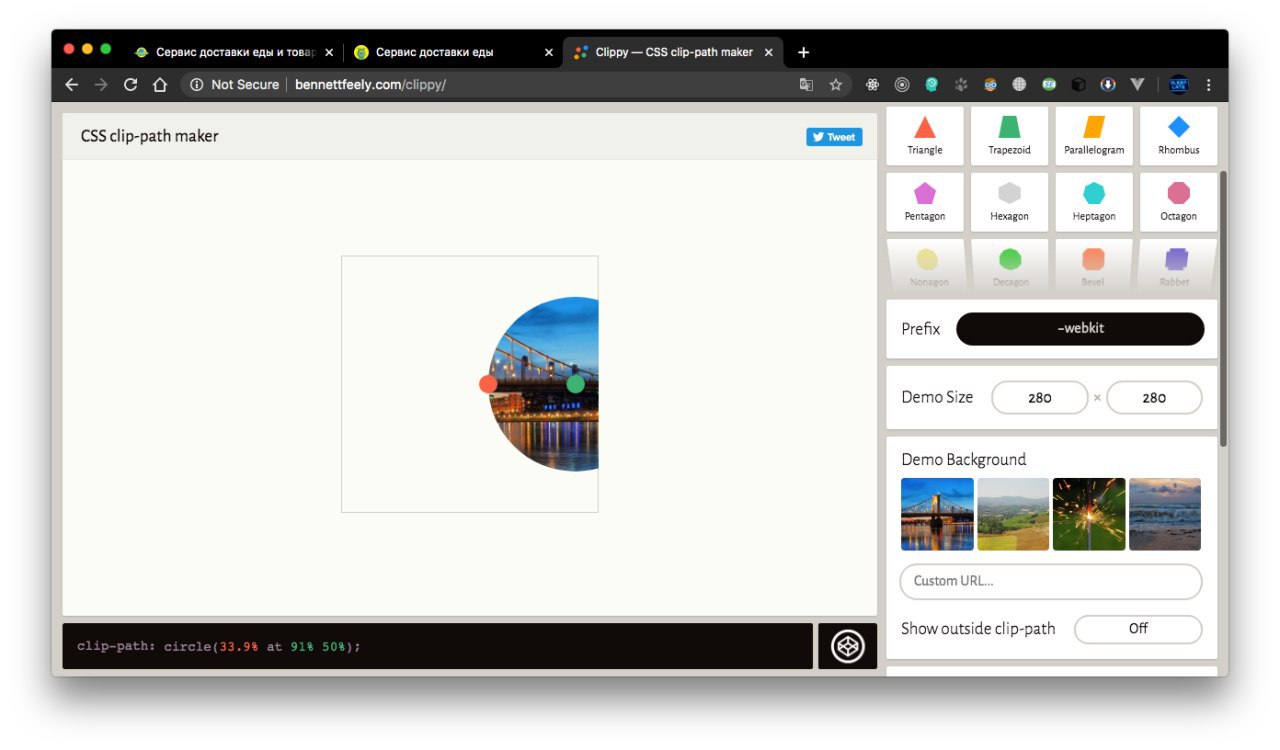Pick the Rabbet shape
This screenshot has width=1280, height=750.
[1176, 266]
